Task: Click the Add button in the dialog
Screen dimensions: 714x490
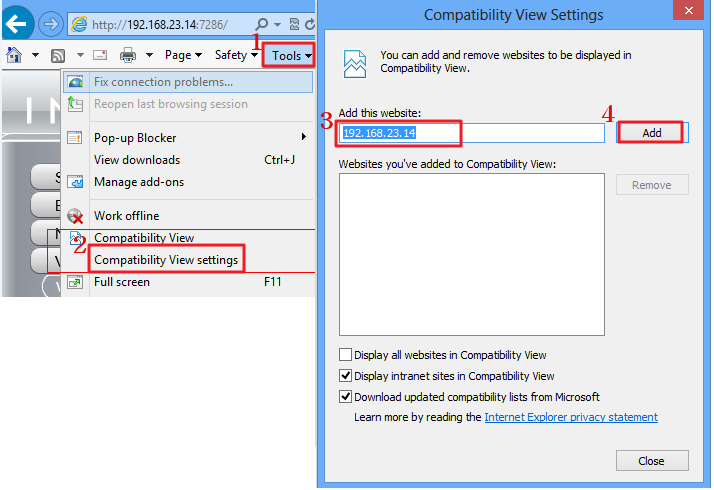Action: click(x=652, y=133)
